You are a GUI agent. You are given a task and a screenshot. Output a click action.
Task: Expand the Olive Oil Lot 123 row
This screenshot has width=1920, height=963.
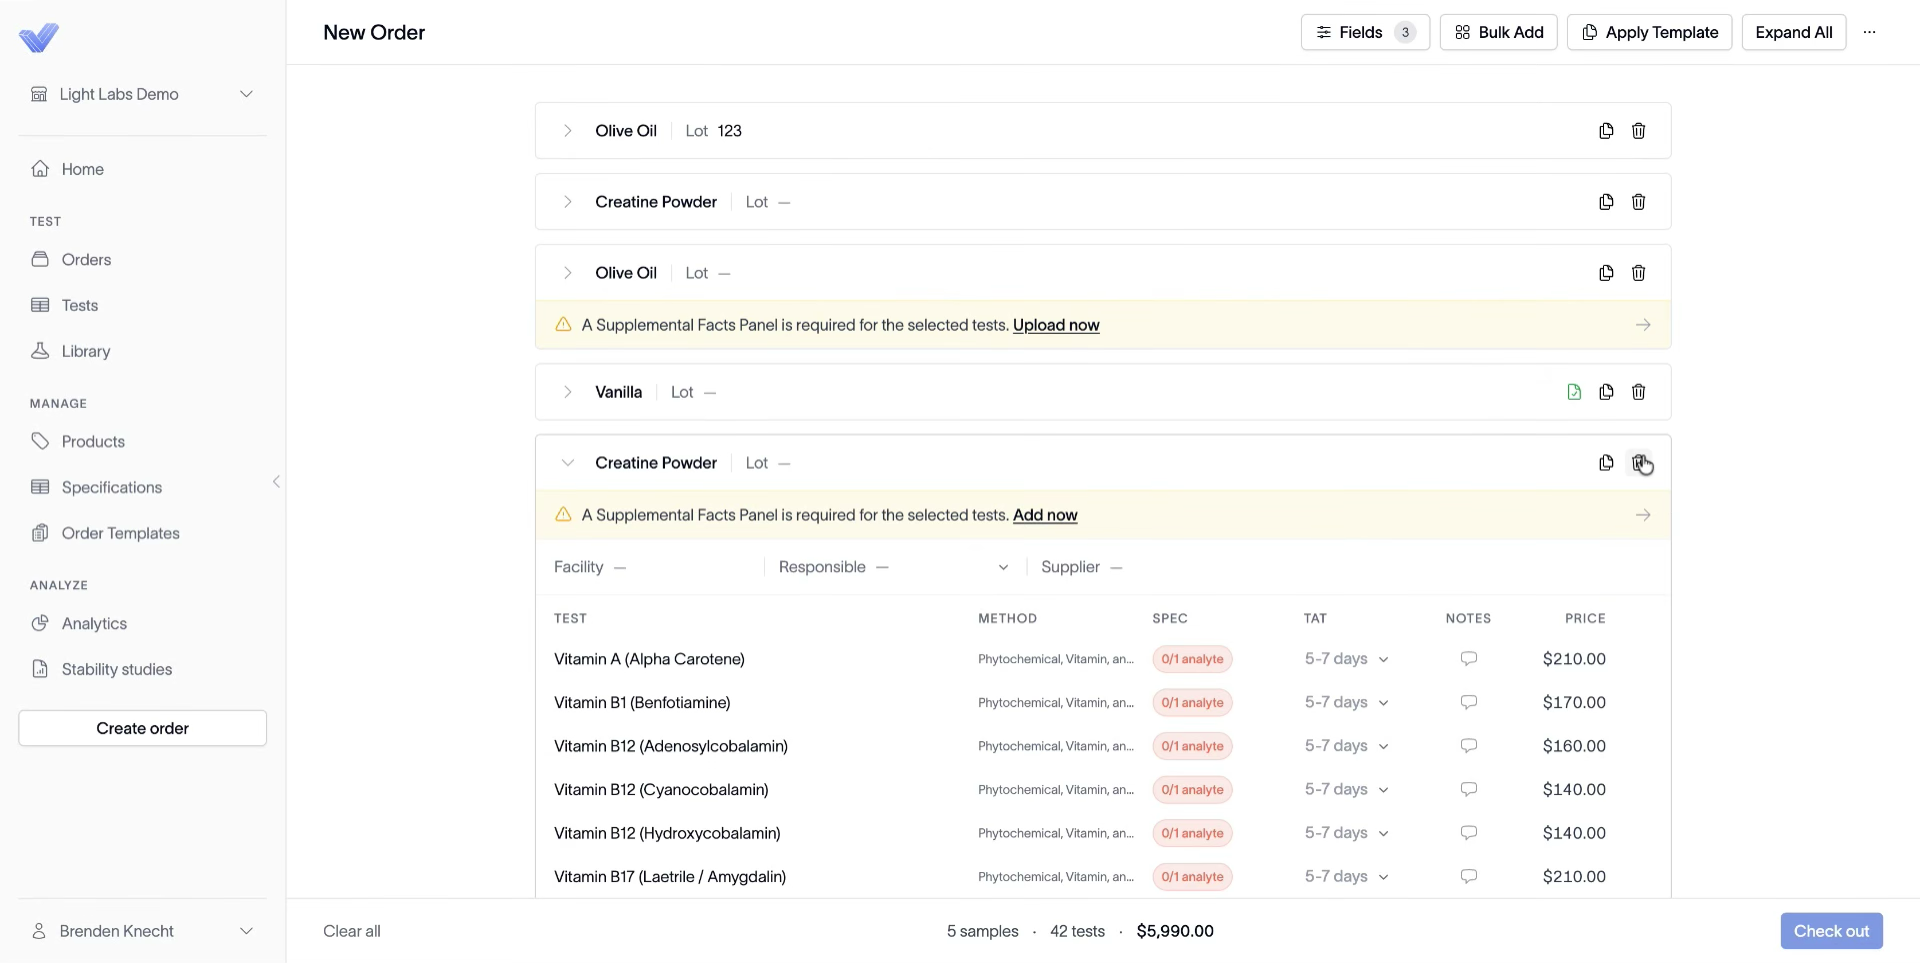pos(567,131)
